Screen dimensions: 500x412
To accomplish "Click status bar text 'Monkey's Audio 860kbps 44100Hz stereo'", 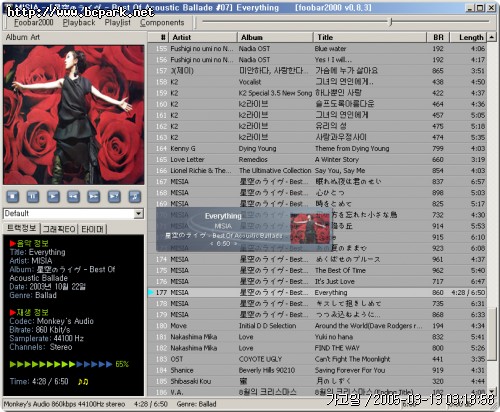I will 64,404.
